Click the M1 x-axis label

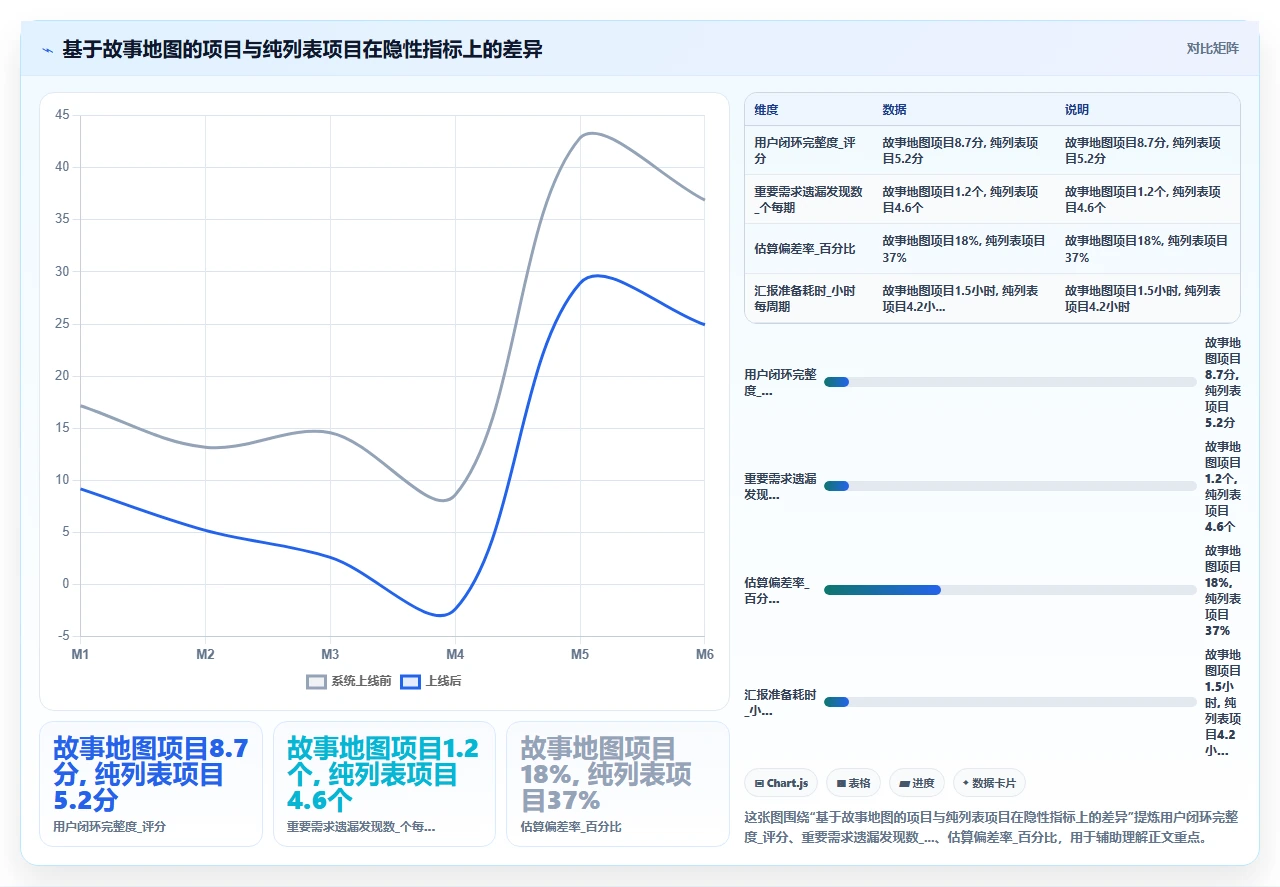(x=80, y=654)
